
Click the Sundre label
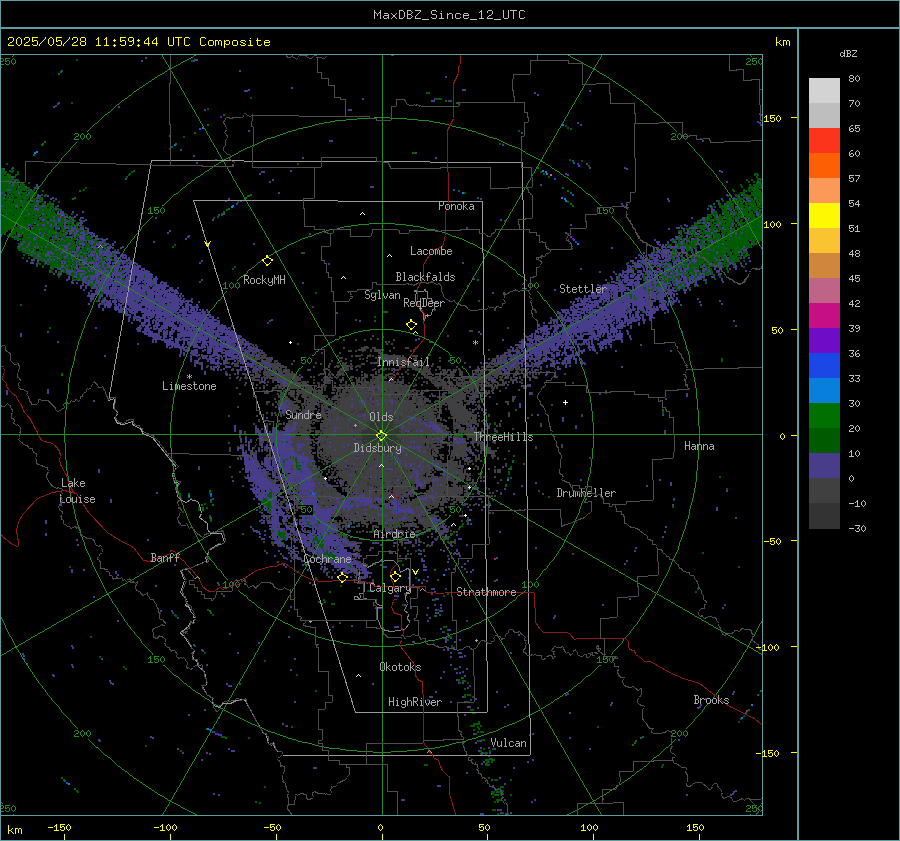pyautogui.click(x=303, y=414)
